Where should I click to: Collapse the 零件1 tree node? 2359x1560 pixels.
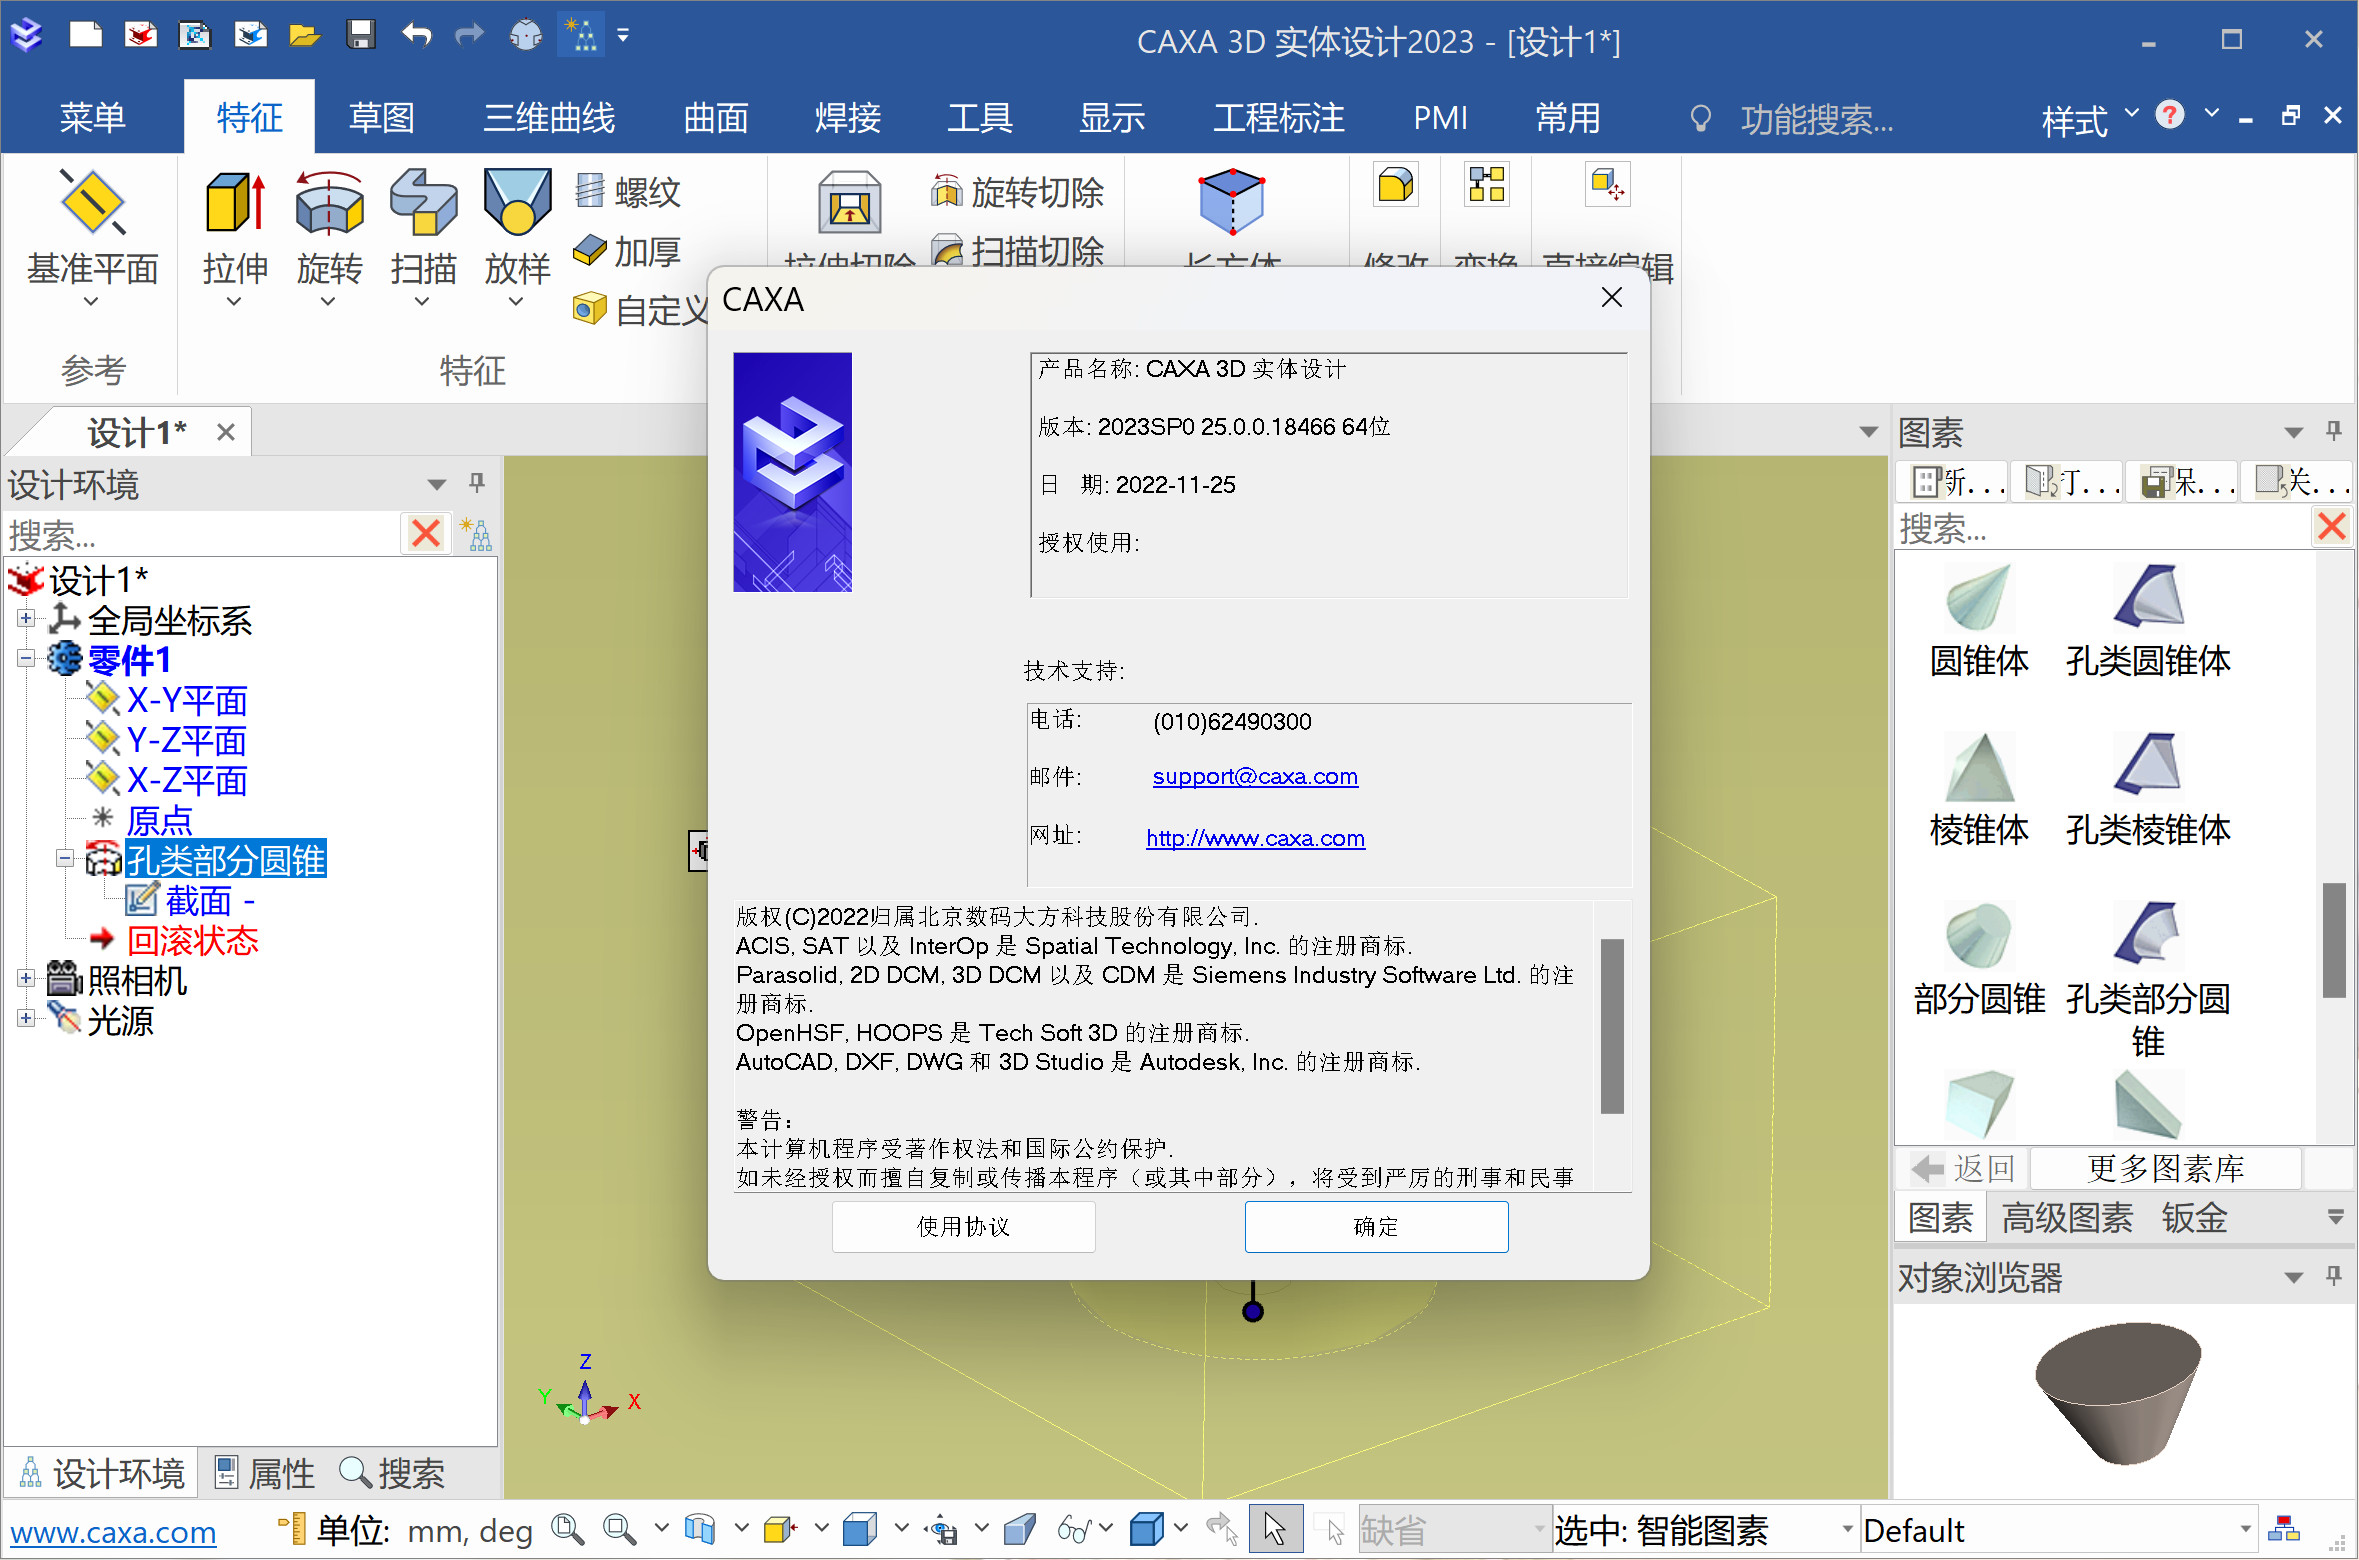click(x=26, y=659)
